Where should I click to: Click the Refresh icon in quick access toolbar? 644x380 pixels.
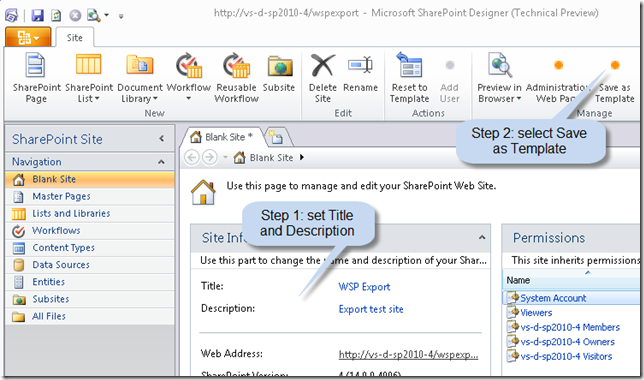(x=56, y=16)
